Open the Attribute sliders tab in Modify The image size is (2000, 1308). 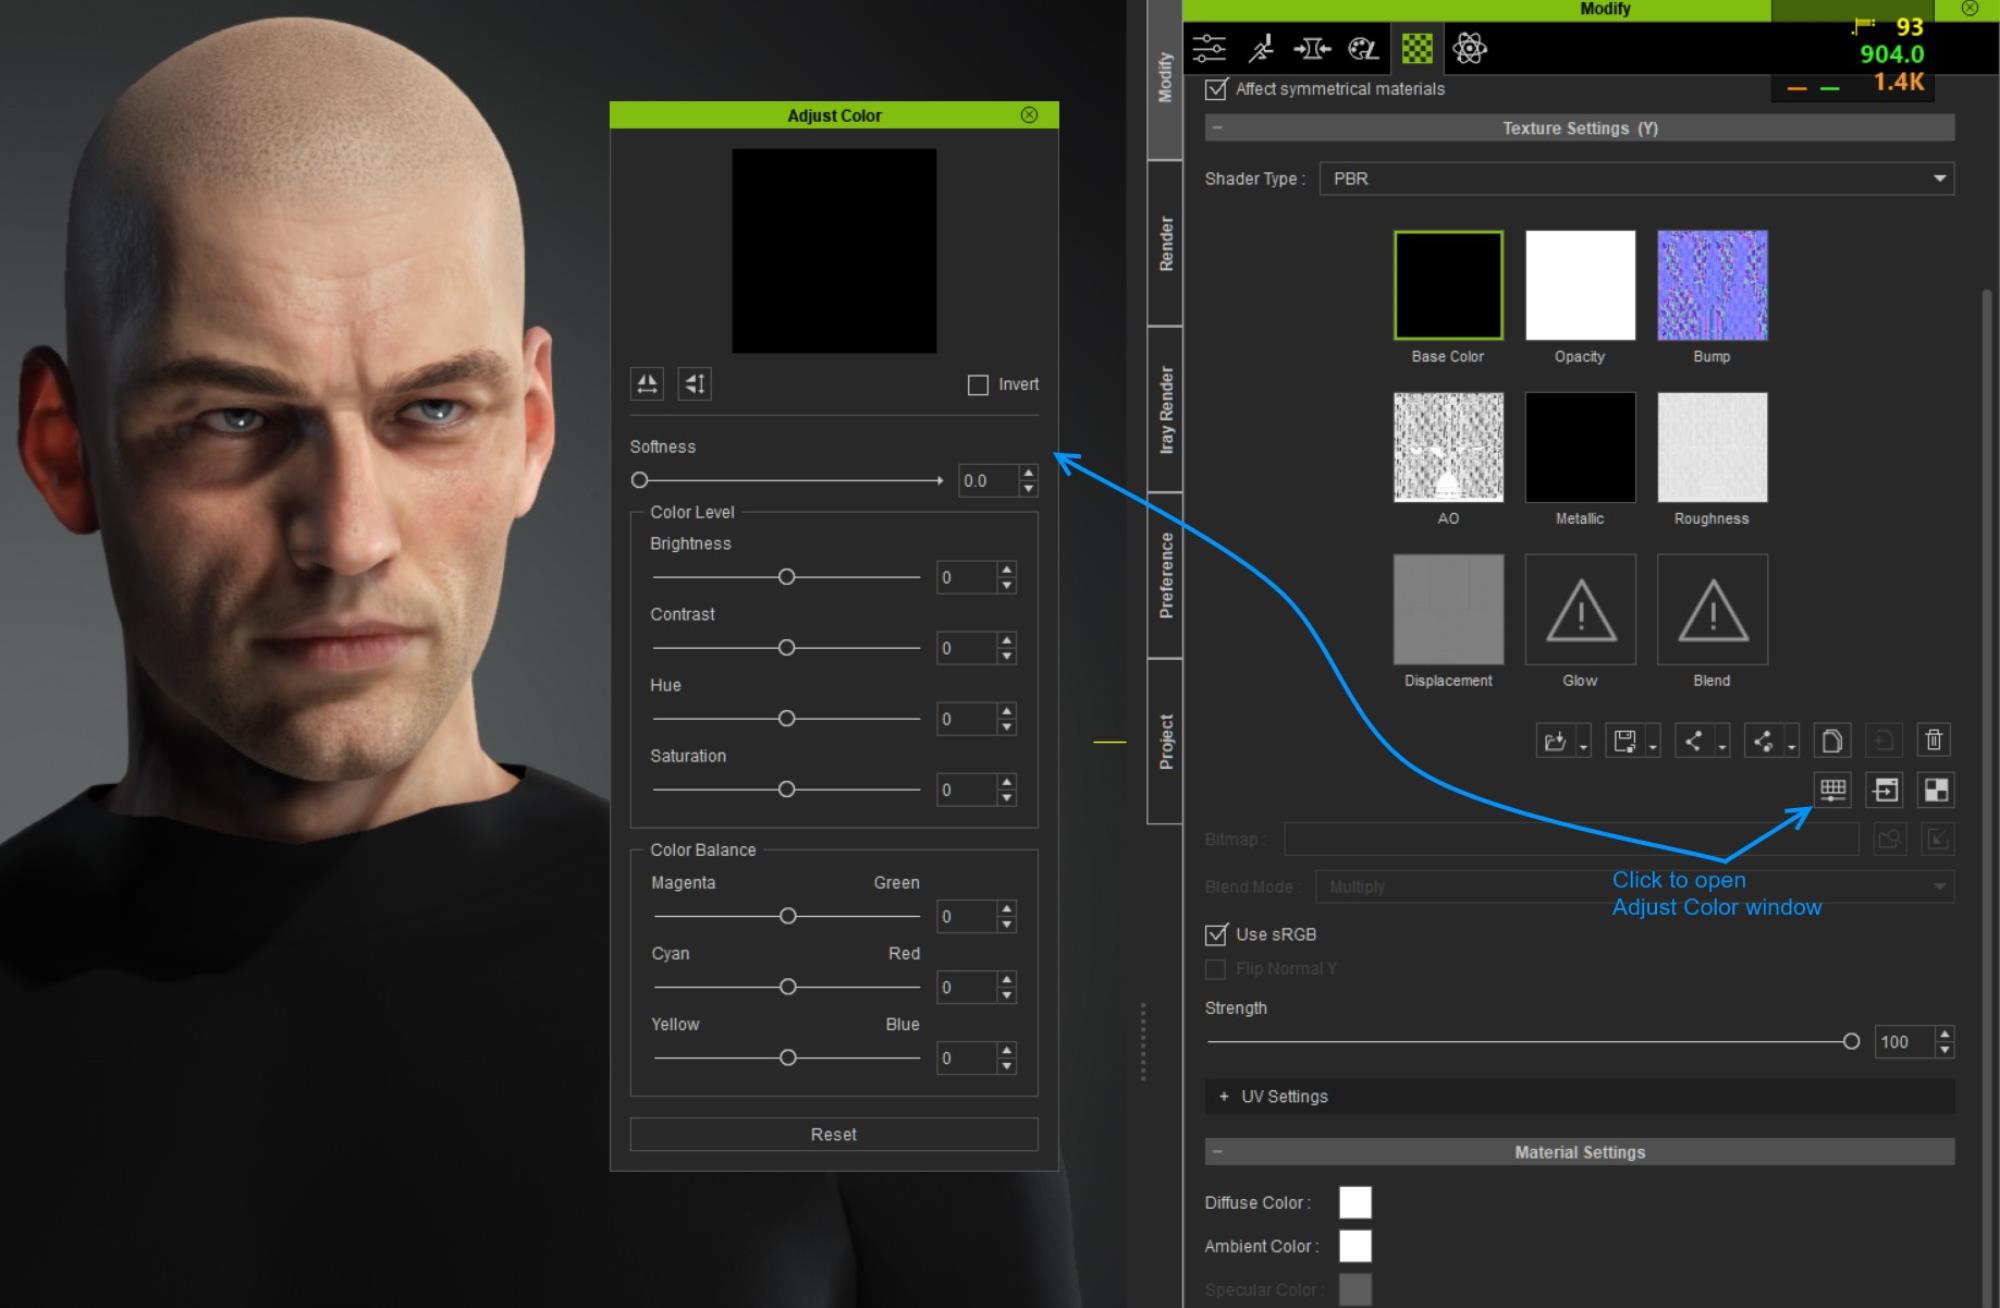(x=1209, y=48)
